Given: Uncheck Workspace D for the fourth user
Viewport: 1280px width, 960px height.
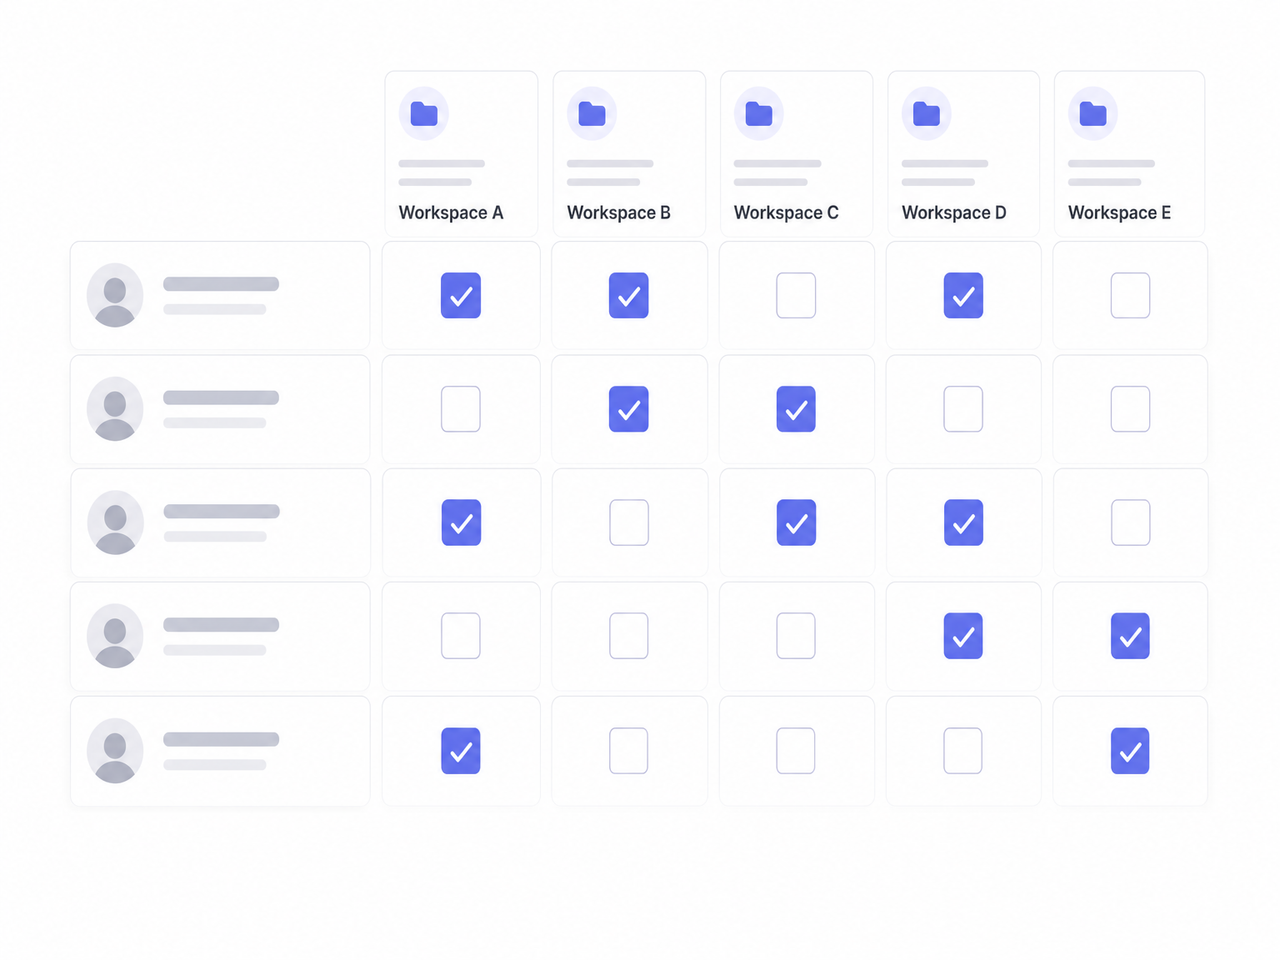Looking at the screenshot, I should (963, 636).
